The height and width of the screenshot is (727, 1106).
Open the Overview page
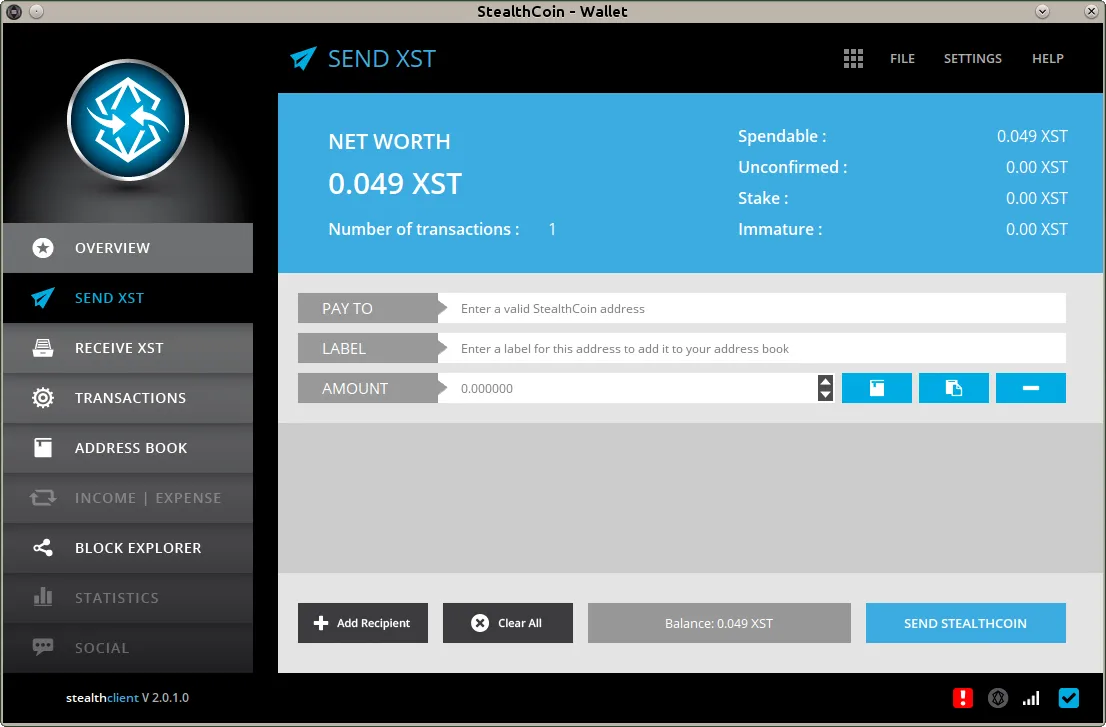[128, 248]
